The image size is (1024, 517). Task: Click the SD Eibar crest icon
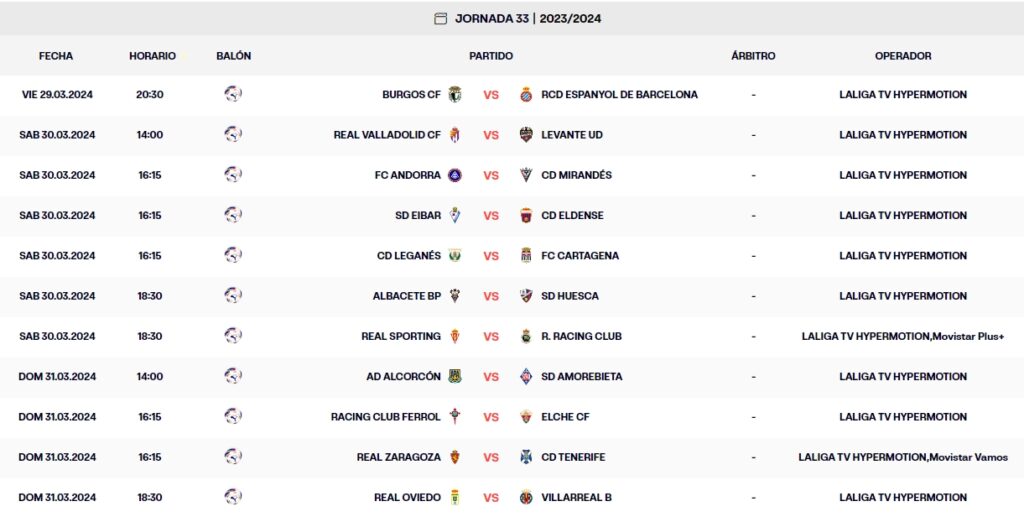click(455, 215)
